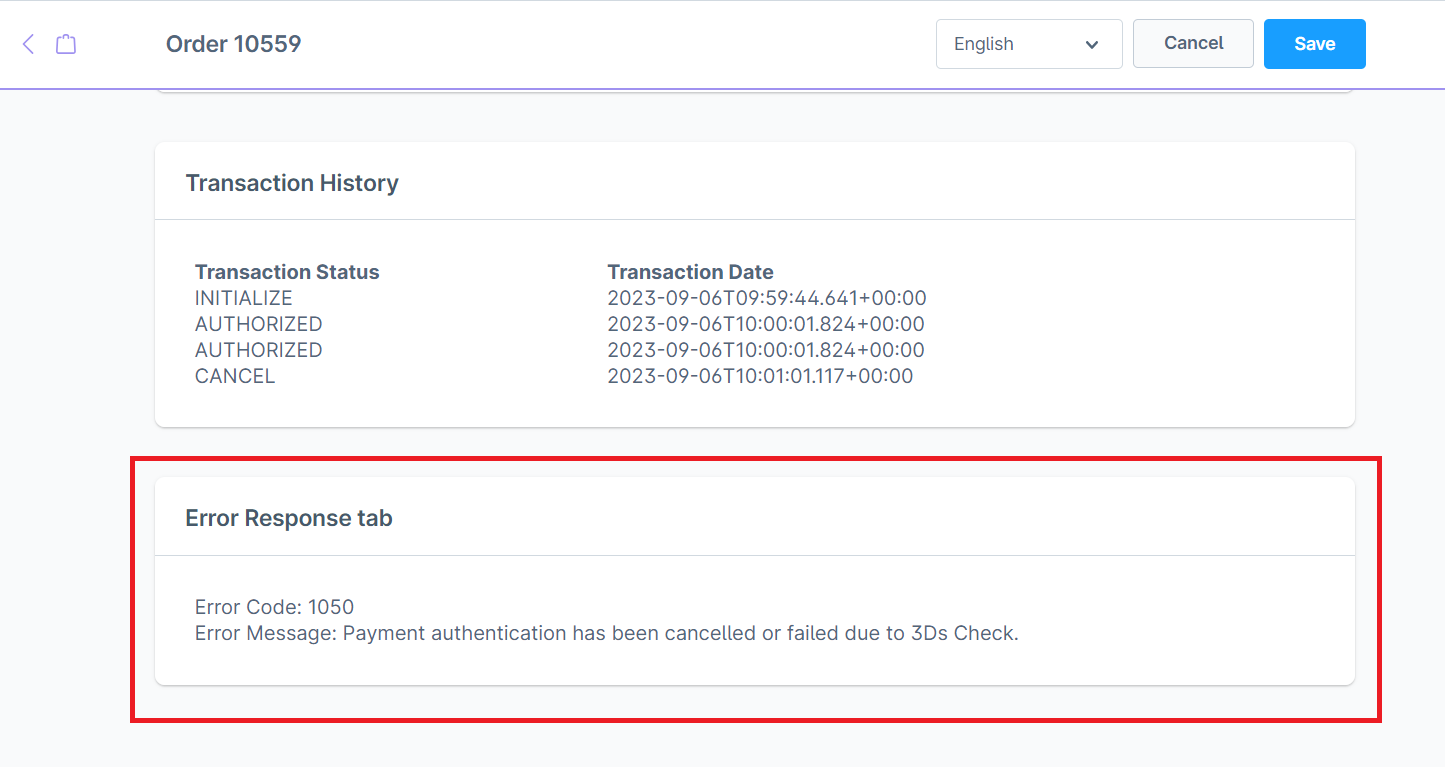The width and height of the screenshot is (1445, 767).
Task: Select the second AUTHORIZED status entry
Action: coord(258,350)
